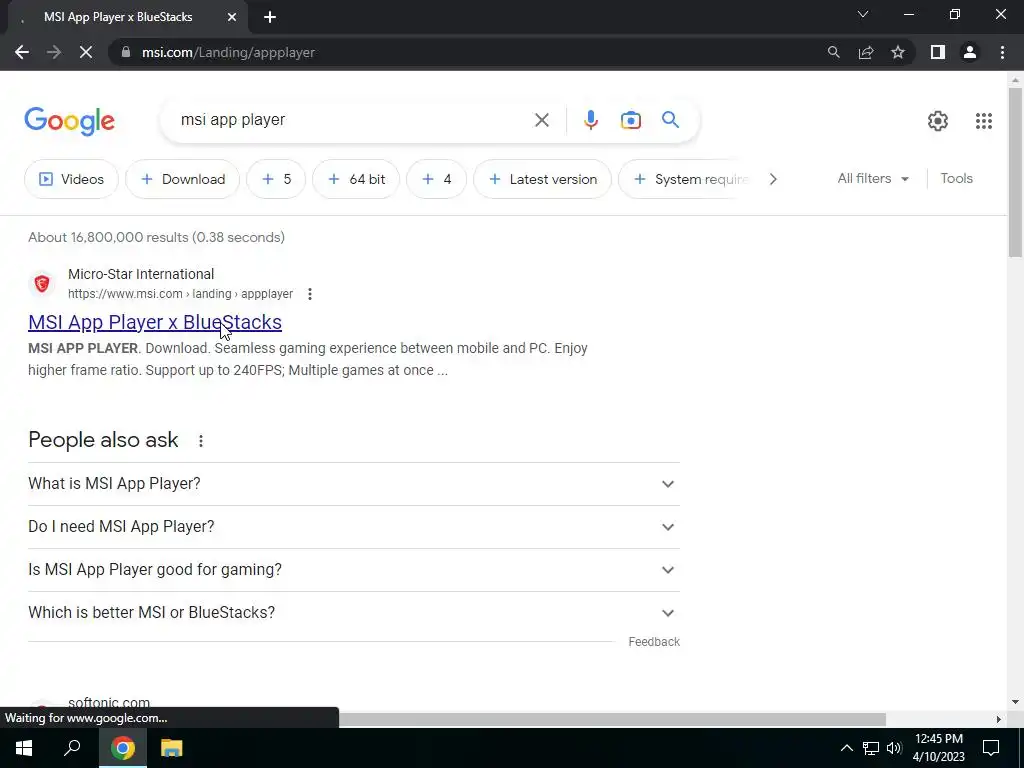This screenshot has height=768, width=1024.
Task: Open File Explorer from taskbar
Action: pyautogui.click(x=171, y=748)
